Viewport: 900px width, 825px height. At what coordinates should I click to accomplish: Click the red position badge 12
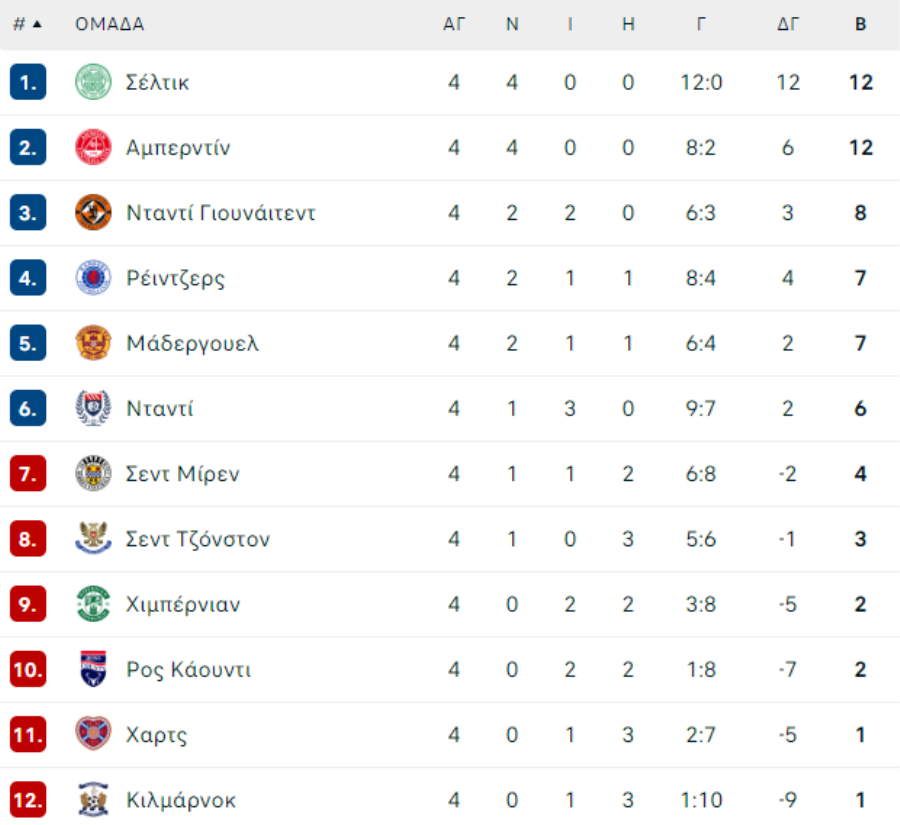click(x=28, y=800)
